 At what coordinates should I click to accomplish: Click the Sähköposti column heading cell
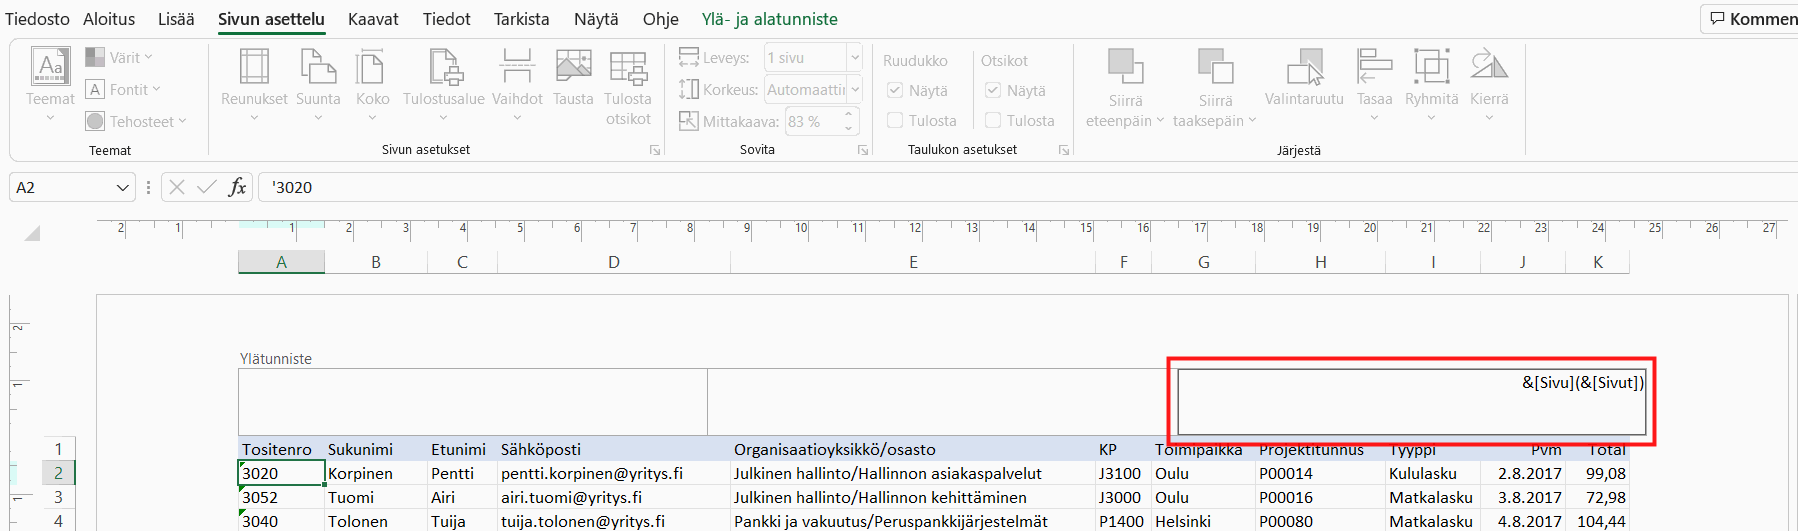click(613, 449)
